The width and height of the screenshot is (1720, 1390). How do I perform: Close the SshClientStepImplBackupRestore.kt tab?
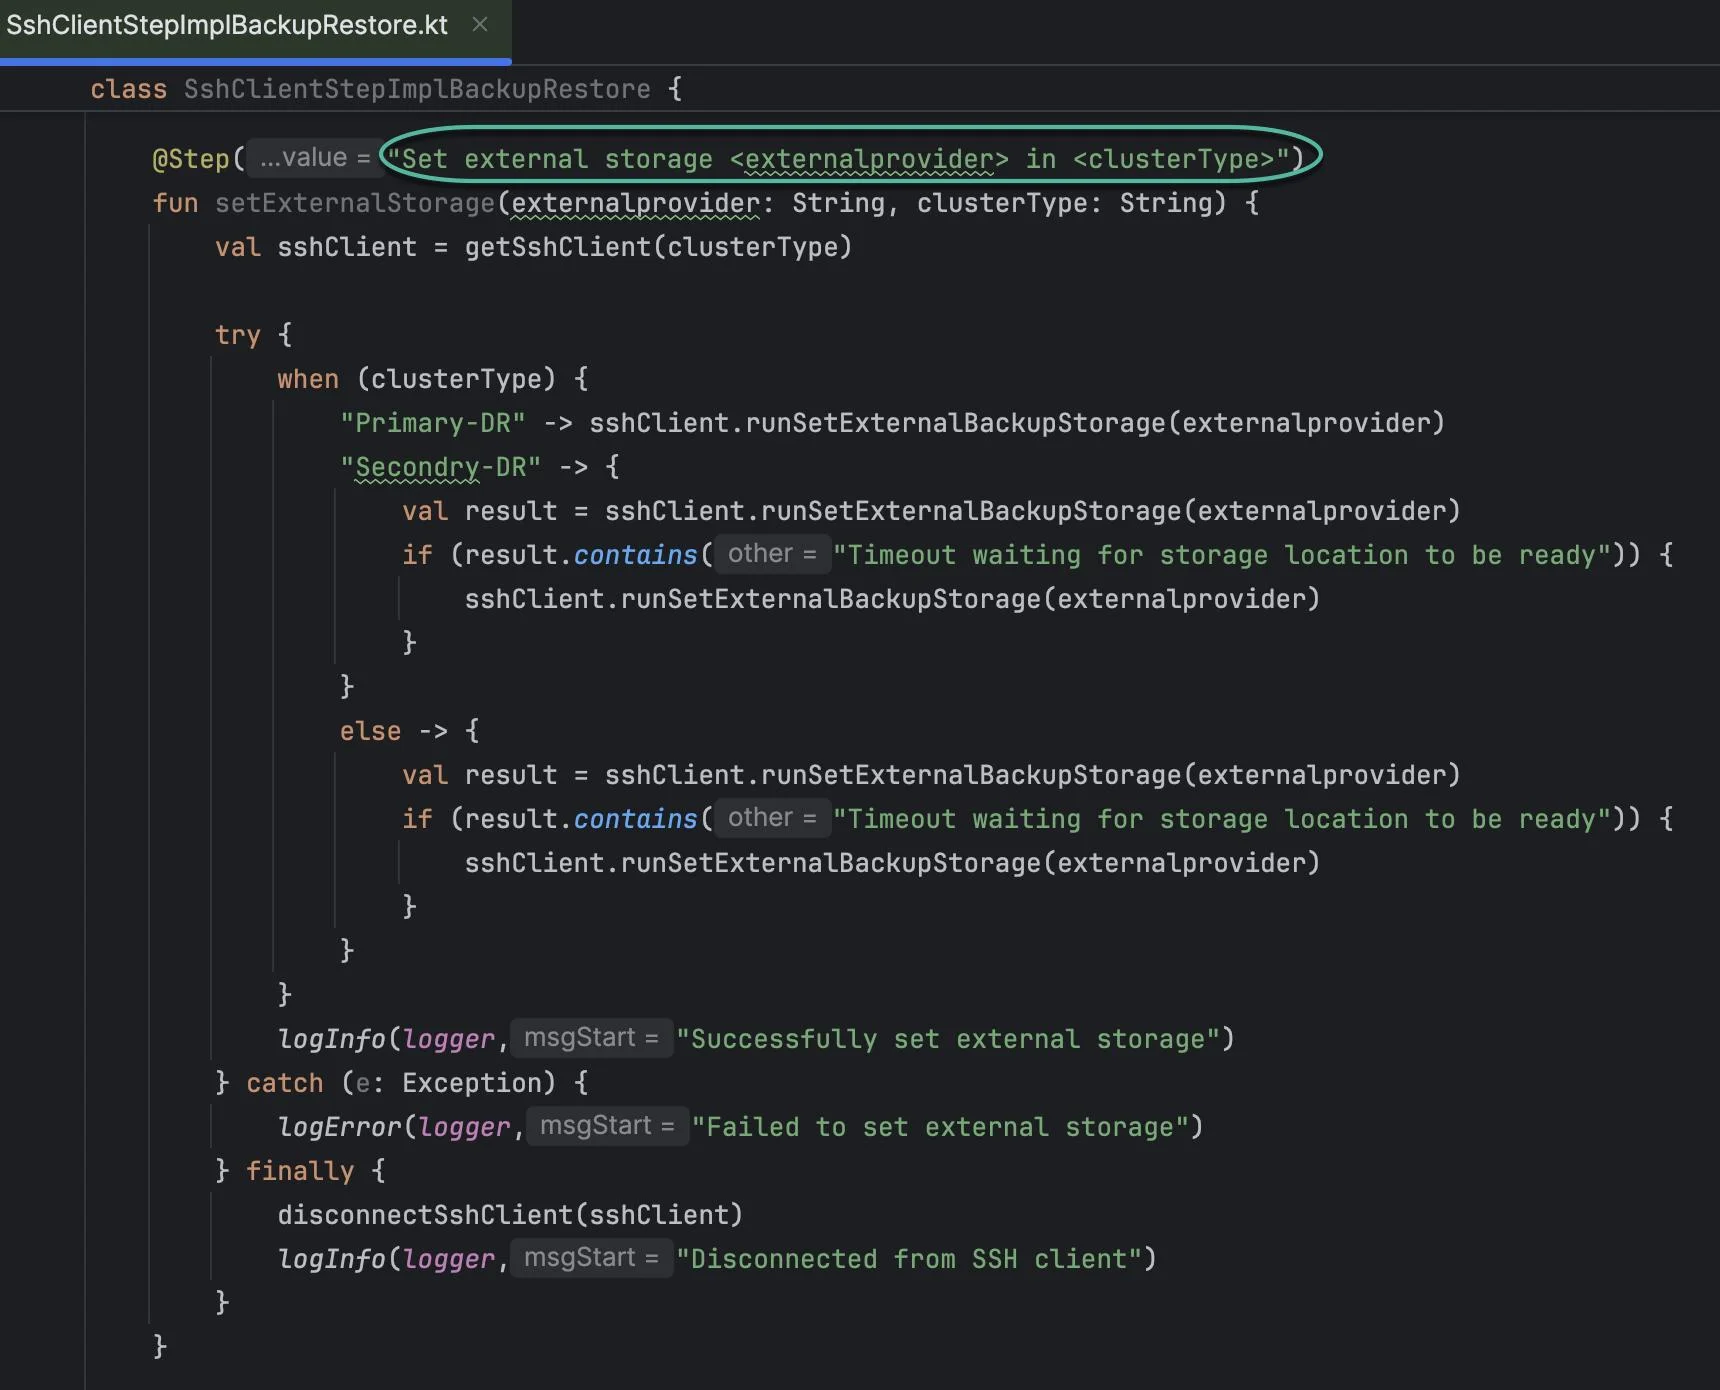click(x=480, y=25)
